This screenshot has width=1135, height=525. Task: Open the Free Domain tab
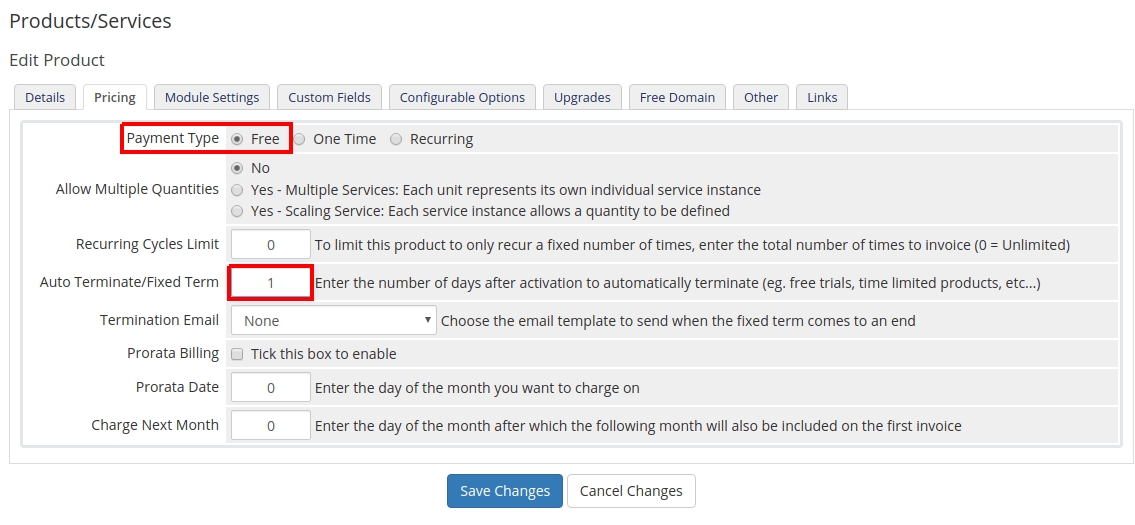coord(677,97)
